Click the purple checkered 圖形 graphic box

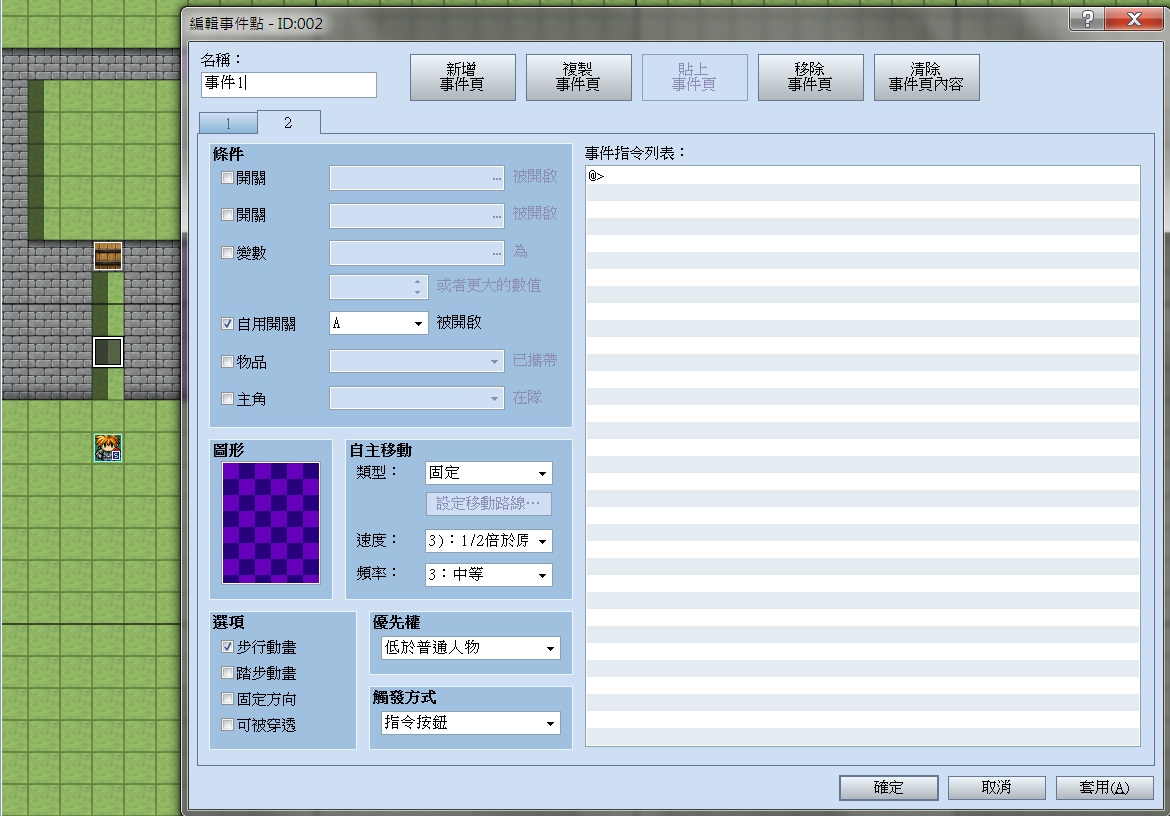271,523
